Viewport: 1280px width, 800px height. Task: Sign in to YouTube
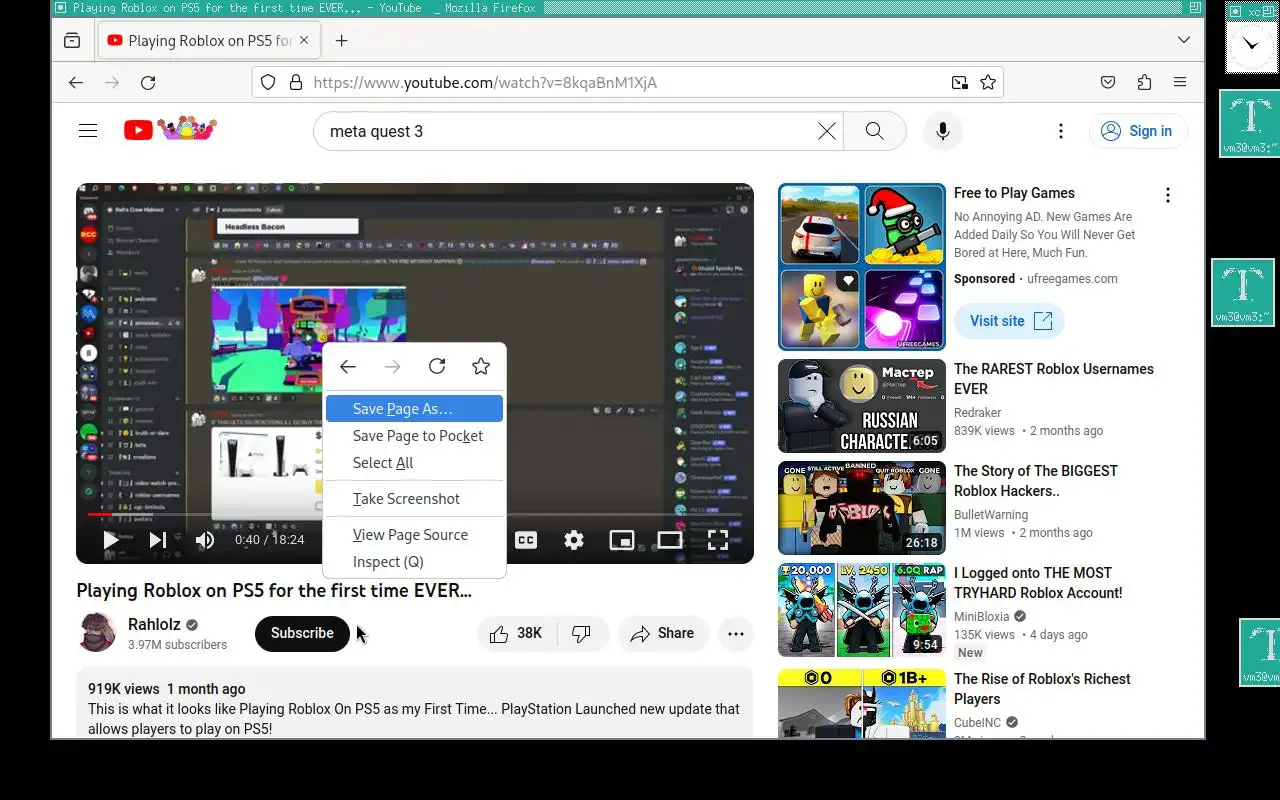(x=1137, y=131)
